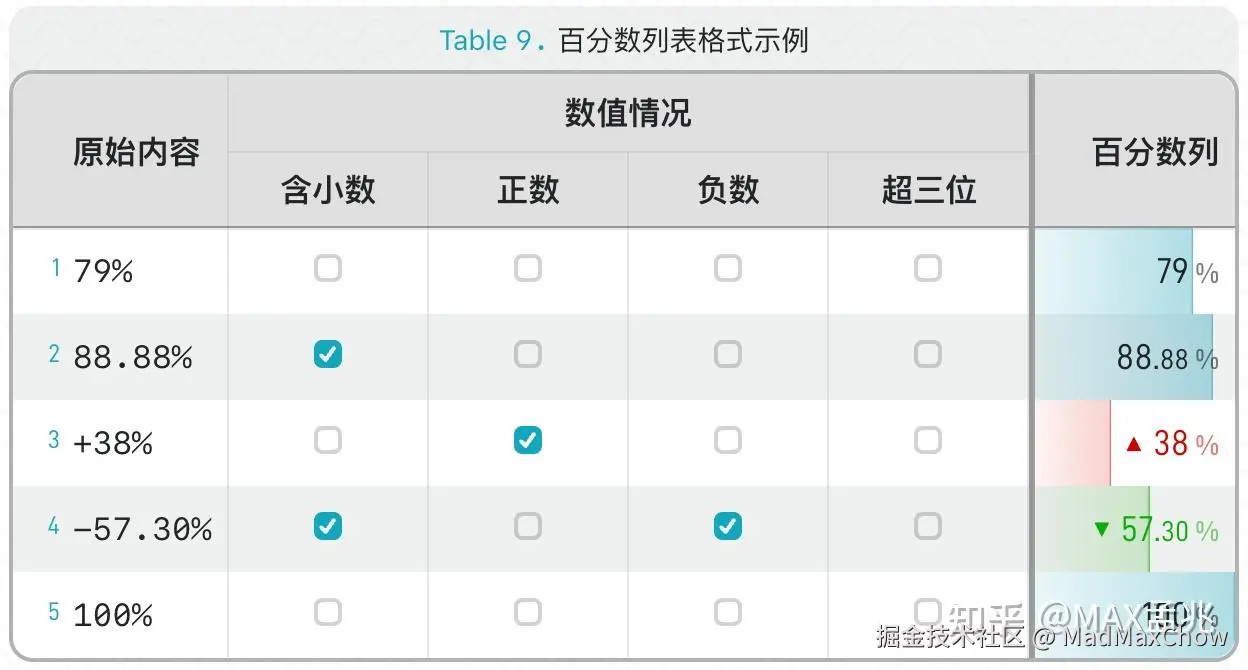Open the Table 9 caption link
The width and height of the screenshot is (1248, 670).
[x=486, y=40]
